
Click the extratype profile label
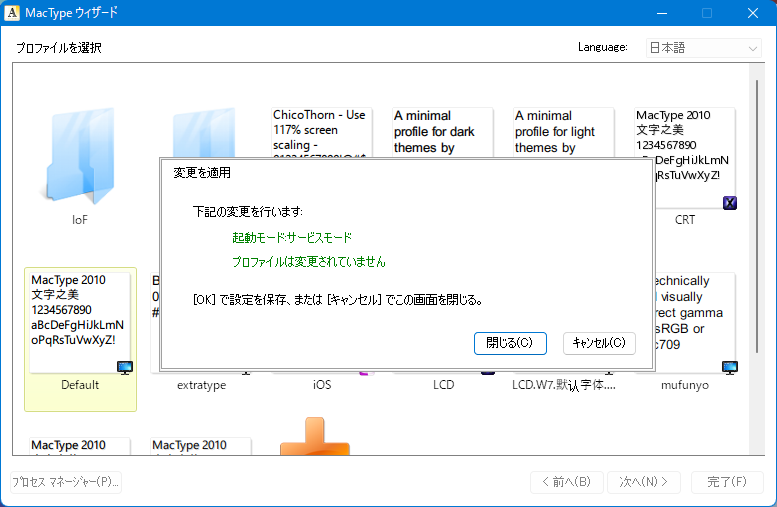click(202, 385)
